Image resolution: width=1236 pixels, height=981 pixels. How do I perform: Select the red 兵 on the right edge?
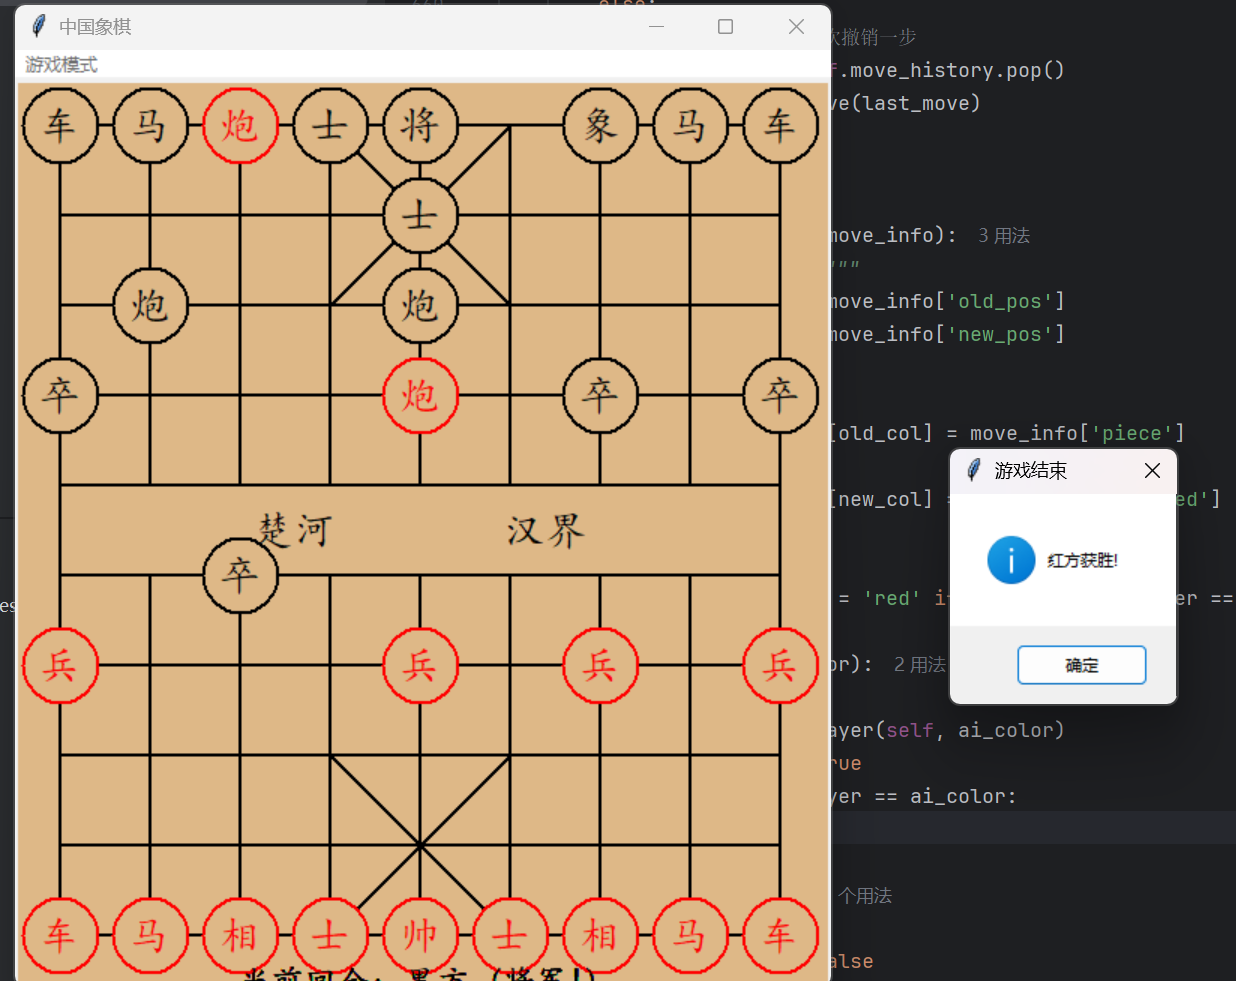point(780,666)
